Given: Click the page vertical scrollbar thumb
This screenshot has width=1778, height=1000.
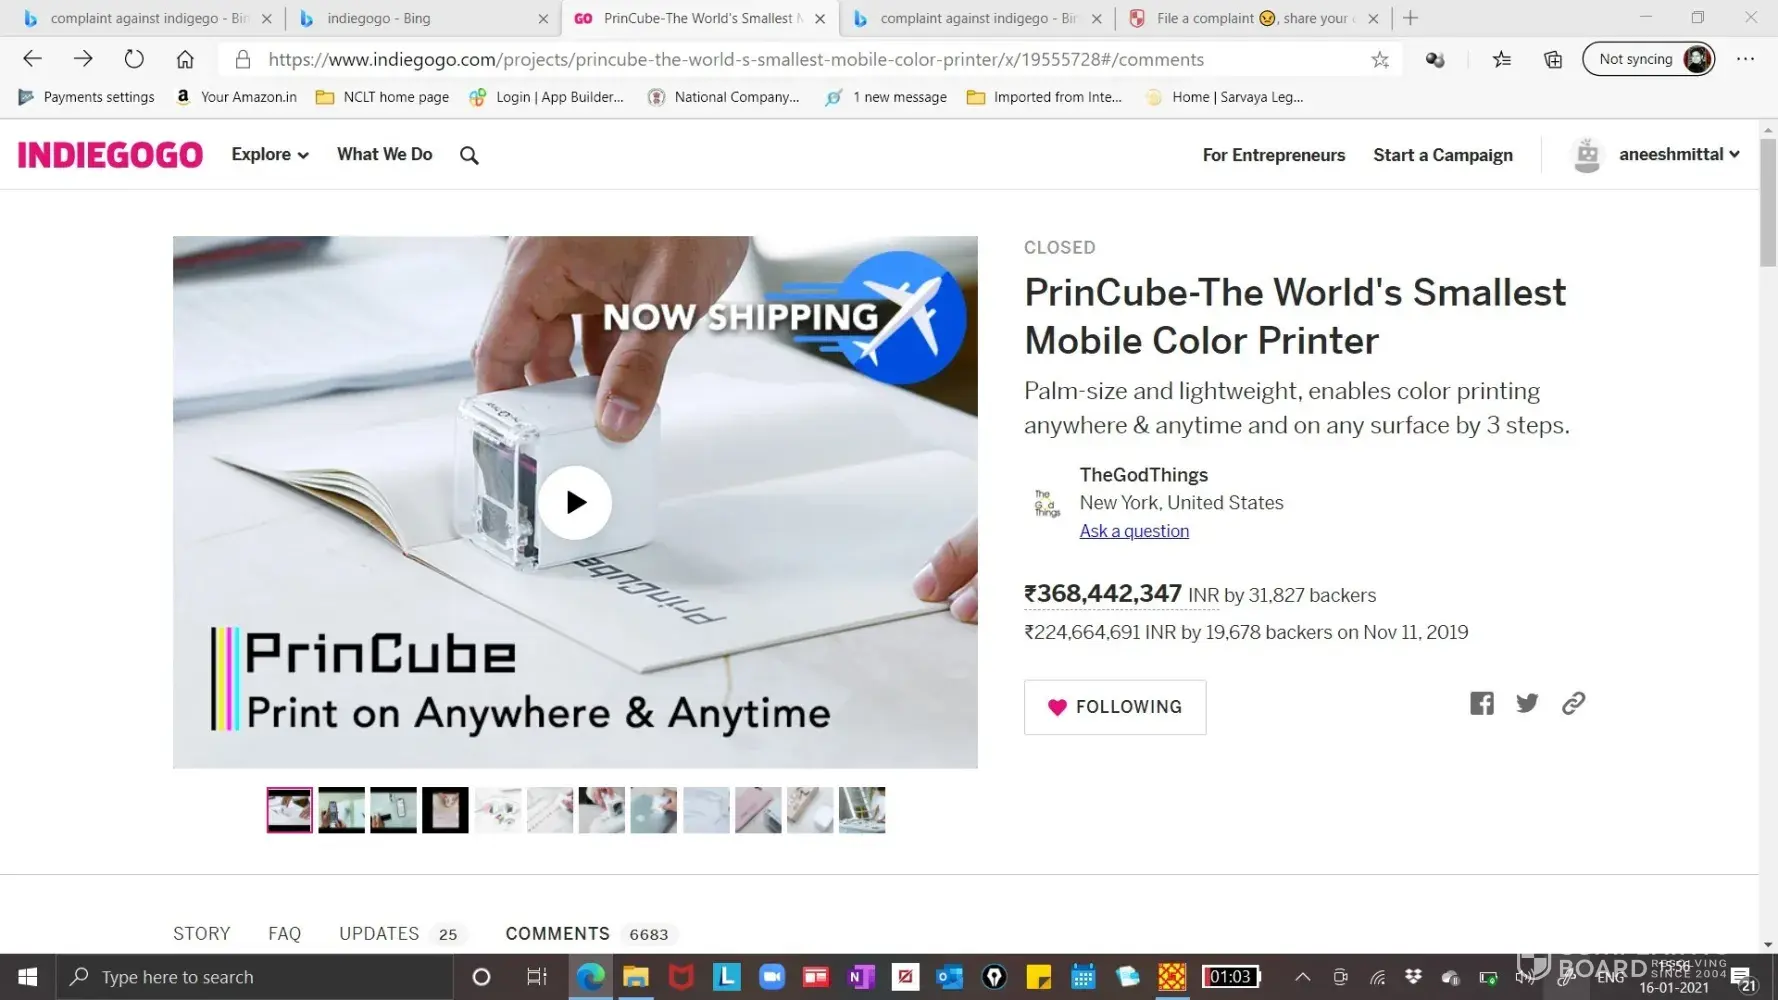Looking at the screenshot, I should [1768, 202].
